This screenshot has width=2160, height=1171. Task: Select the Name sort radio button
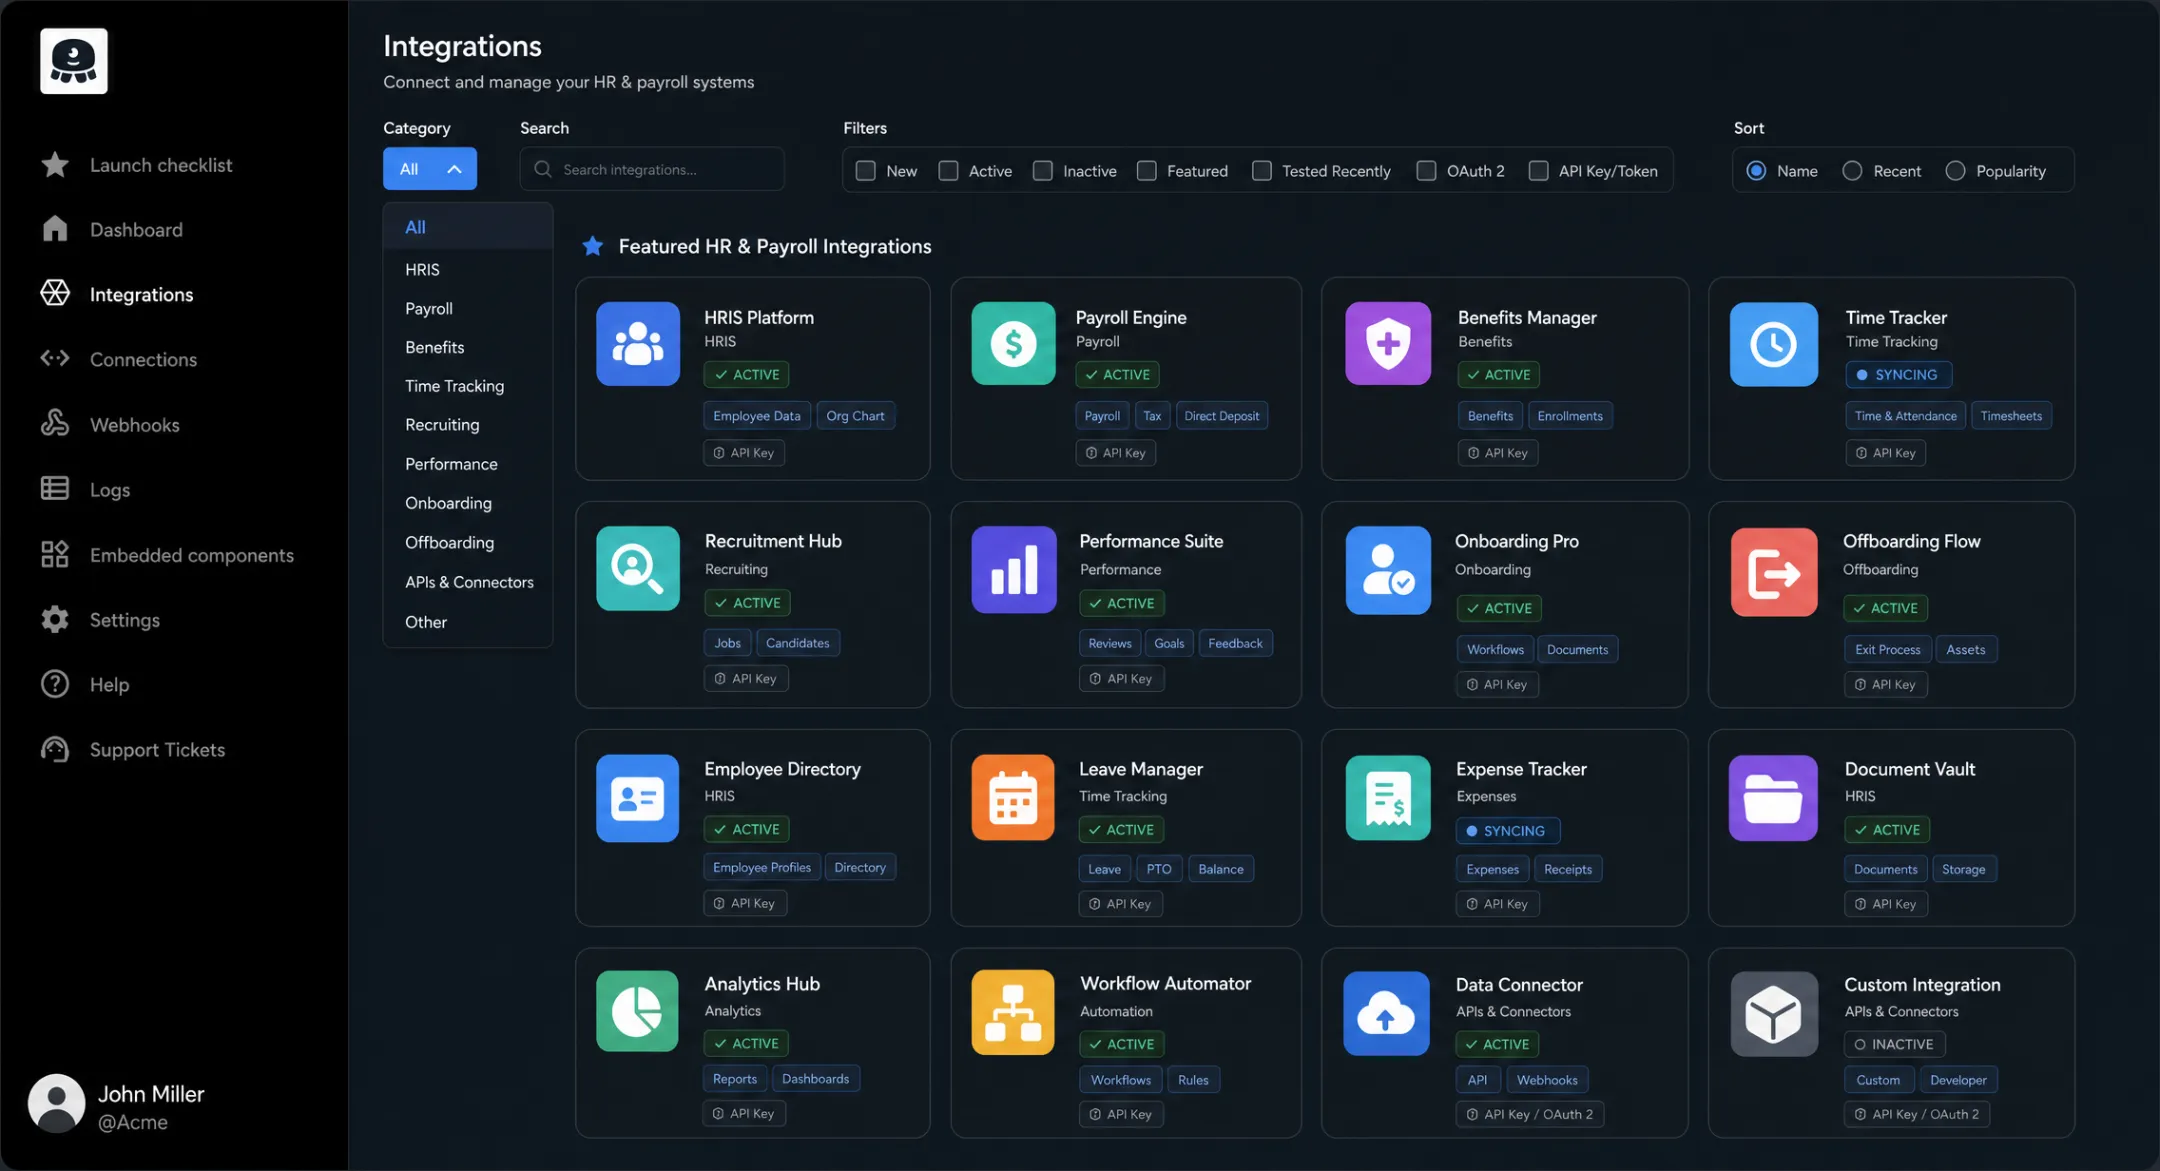pyautogui.click(x=1756, y=171)
